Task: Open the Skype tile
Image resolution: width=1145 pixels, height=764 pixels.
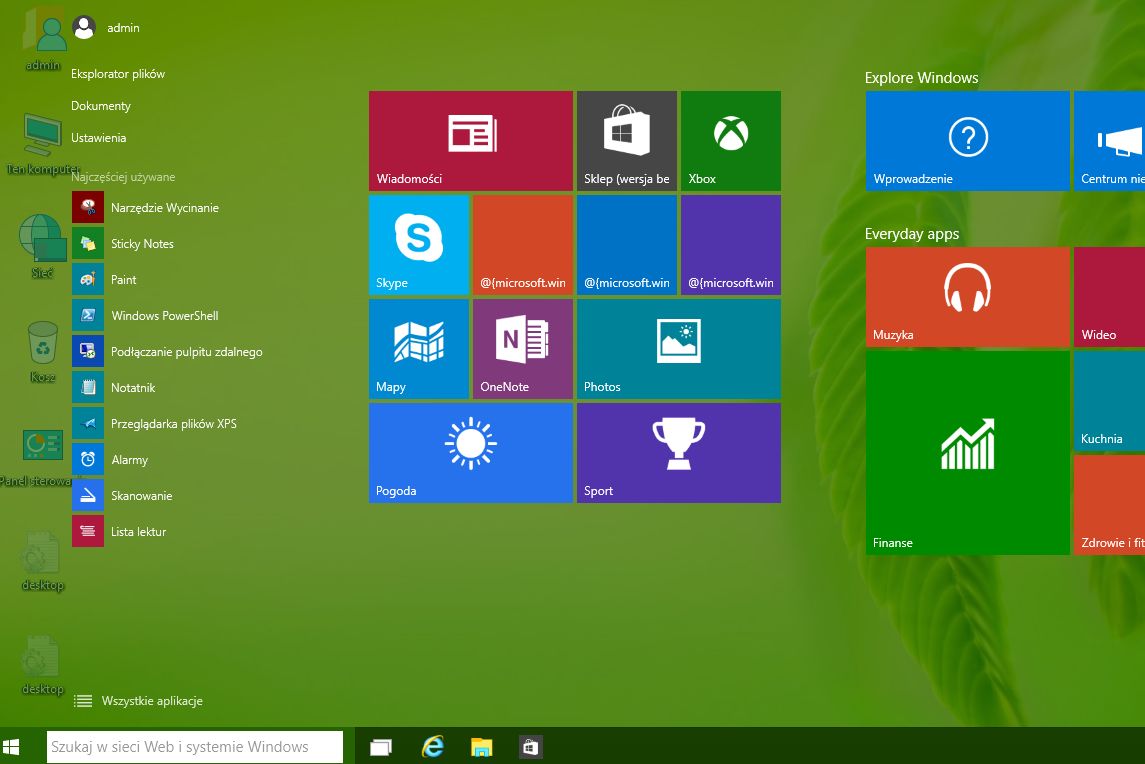Action: 418,245
